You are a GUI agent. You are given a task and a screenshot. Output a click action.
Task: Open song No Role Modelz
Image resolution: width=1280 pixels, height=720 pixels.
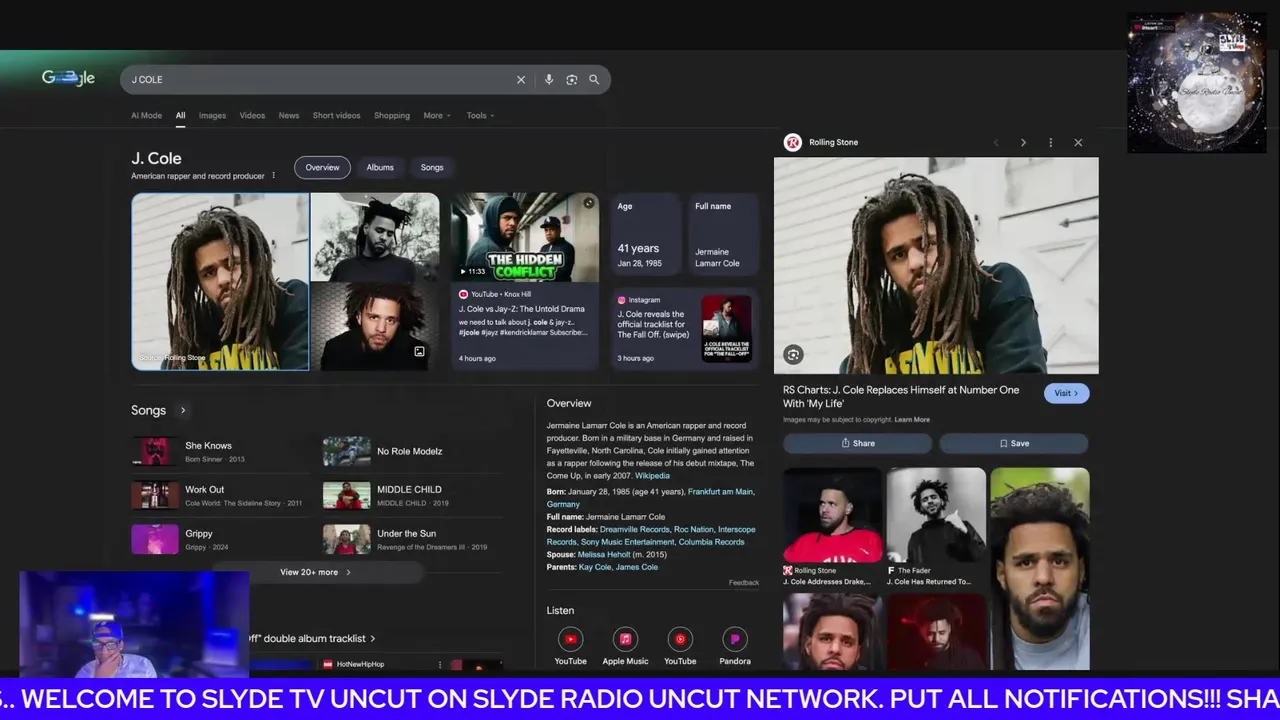click(x=412, y=451)
